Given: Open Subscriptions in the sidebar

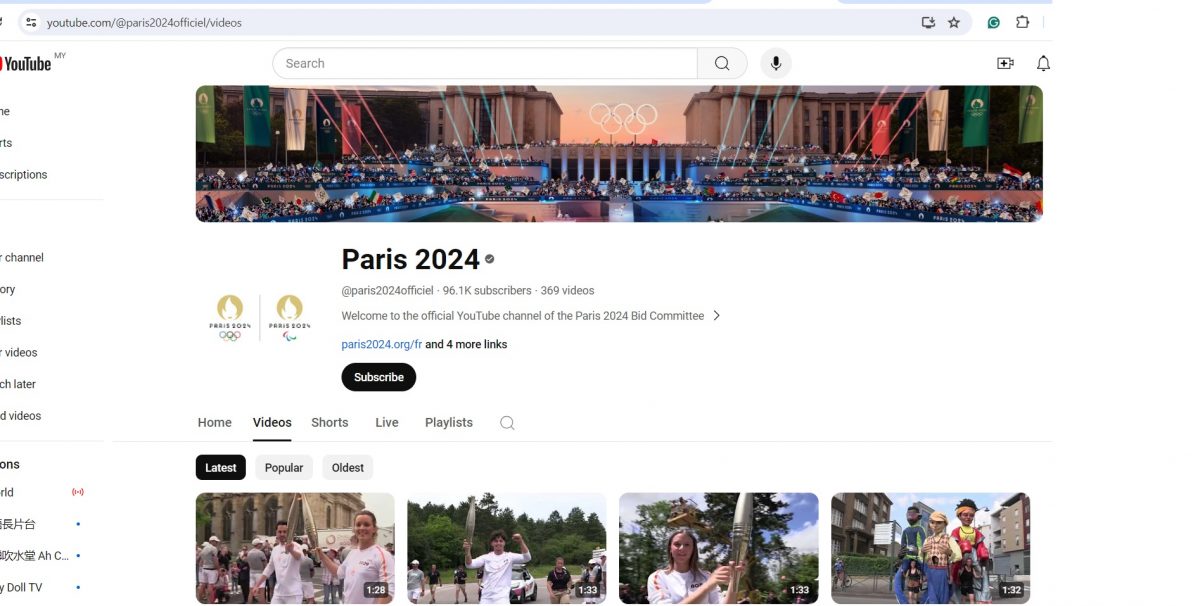Looking at the screenshot, I should (24, 175).
